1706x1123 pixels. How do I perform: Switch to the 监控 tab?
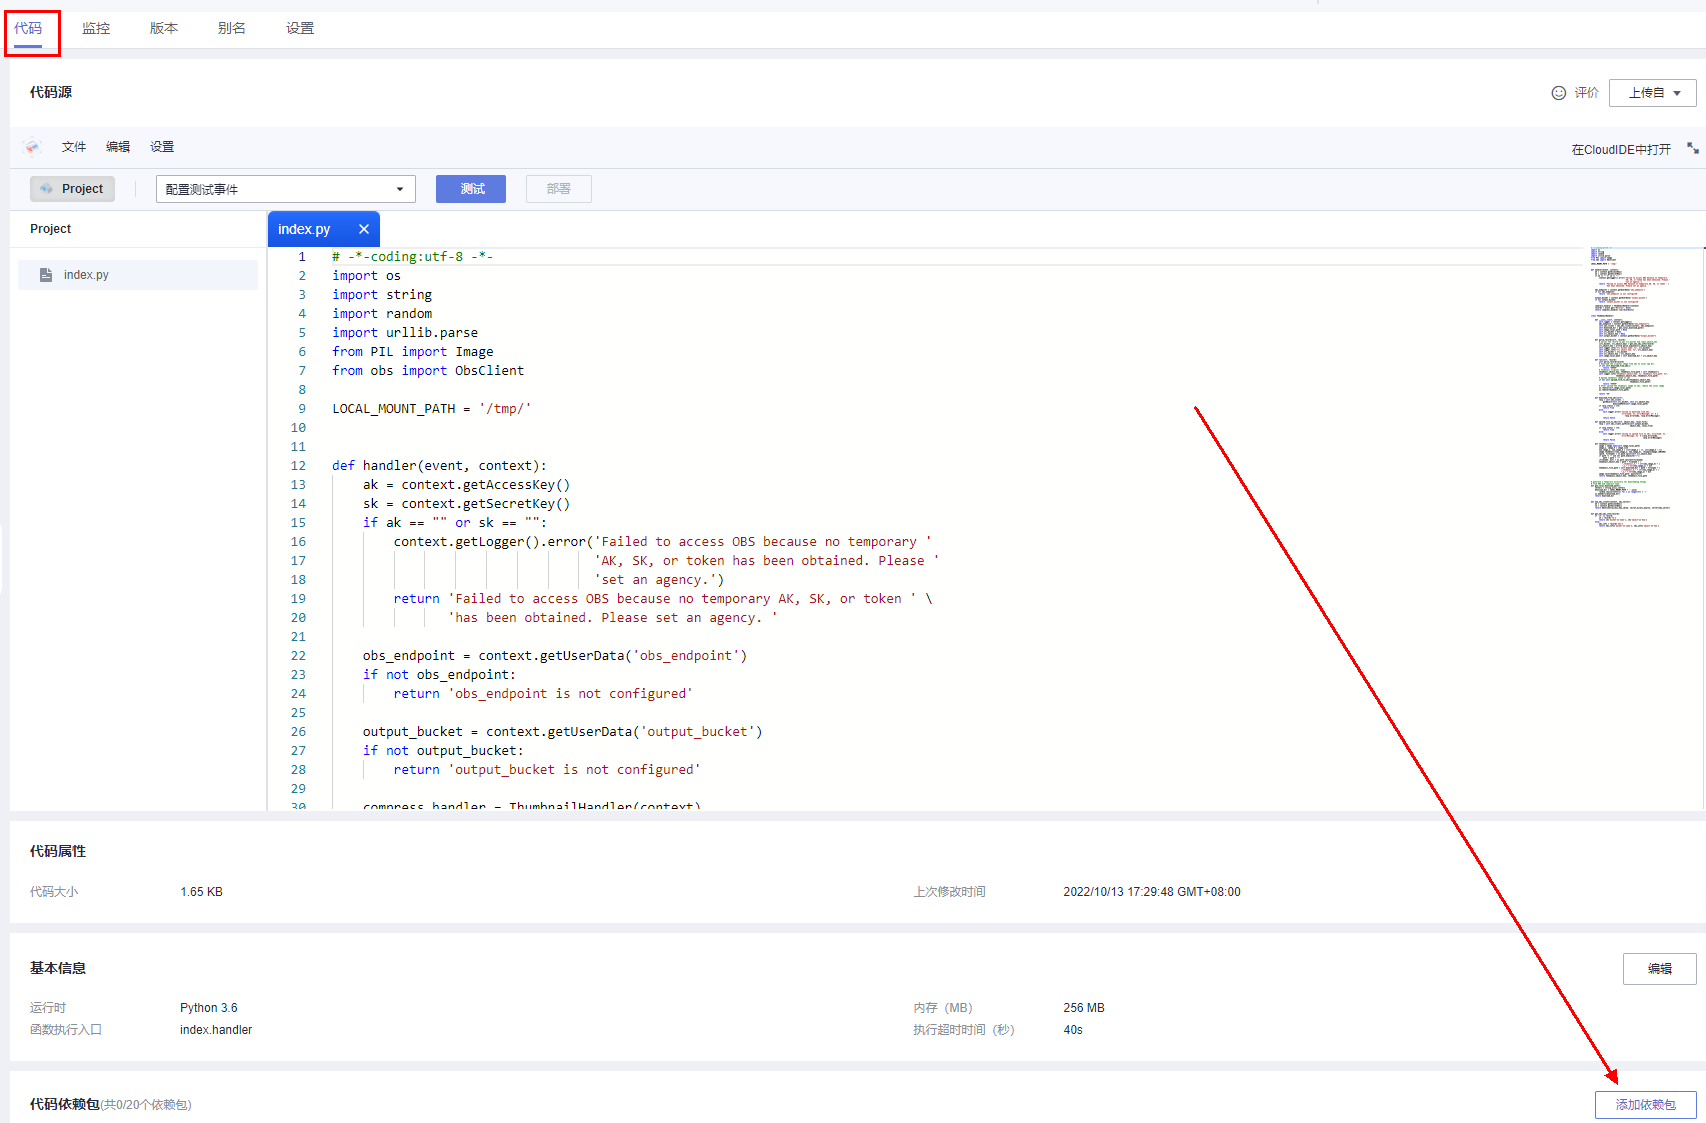tap(96, 28)
